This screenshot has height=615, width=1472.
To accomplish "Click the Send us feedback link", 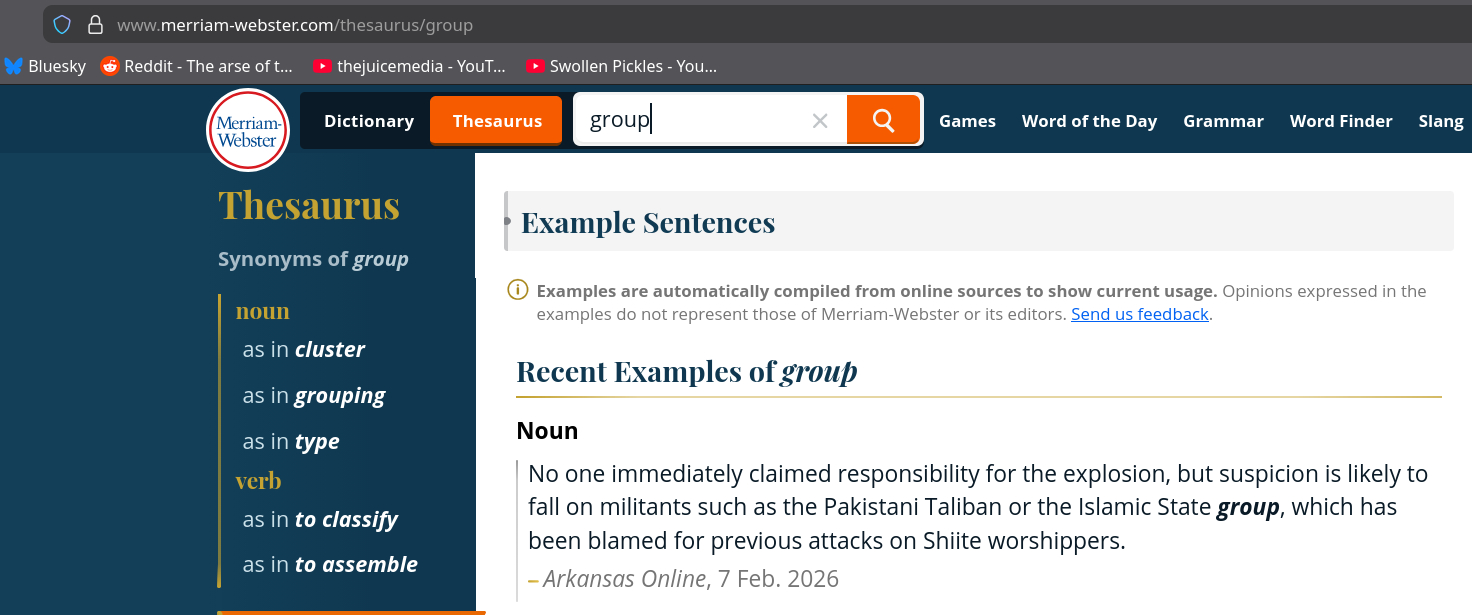I will [x=1140, y=314].
